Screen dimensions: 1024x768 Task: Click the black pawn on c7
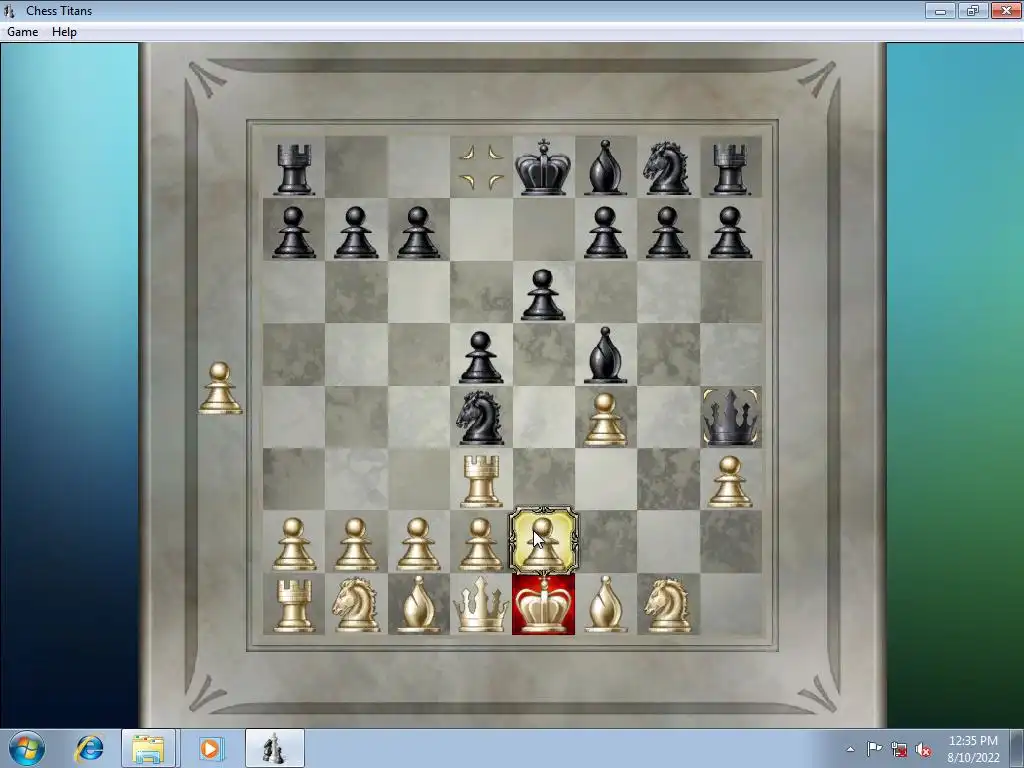click(419, 232)
